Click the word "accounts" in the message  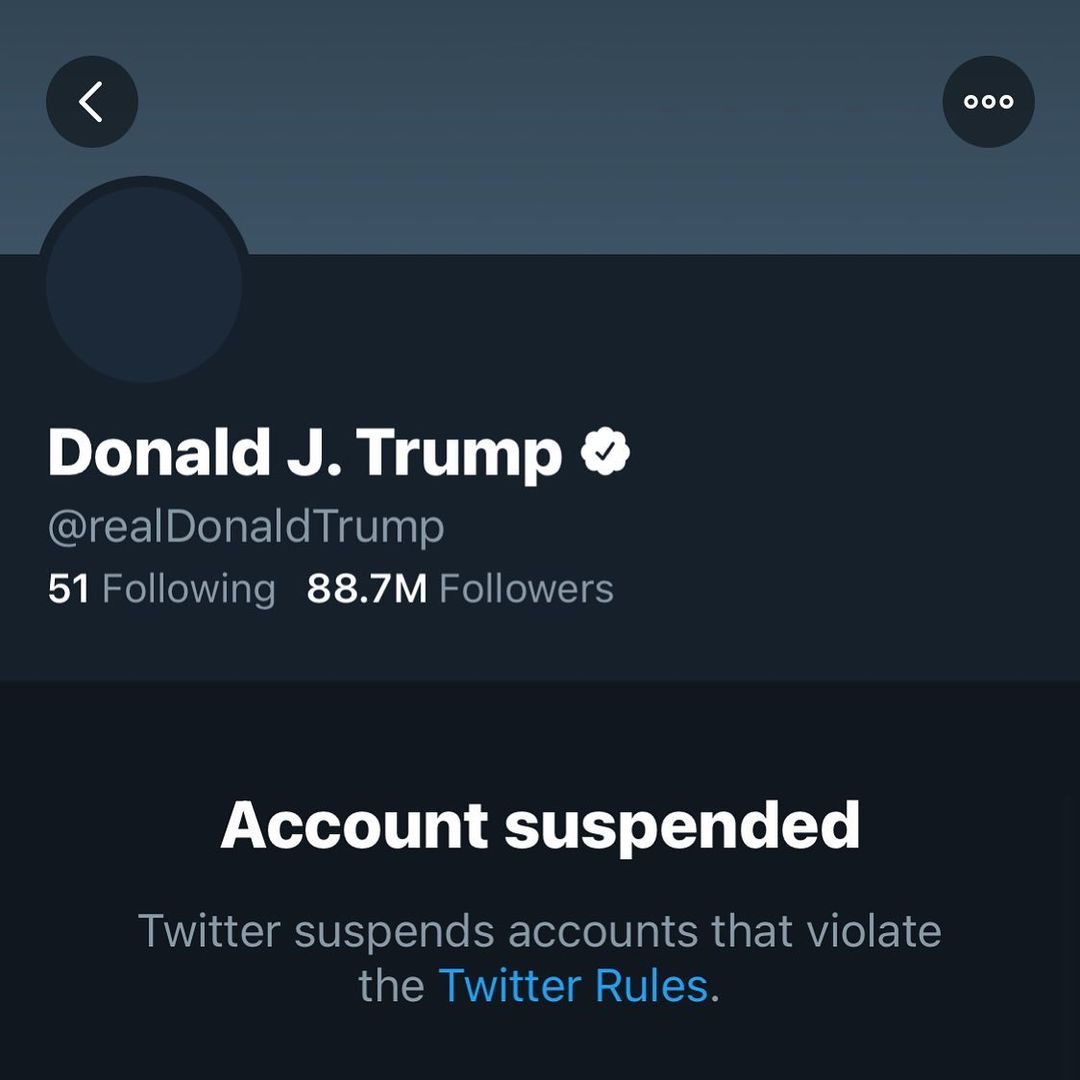click(x=603, y=932)
